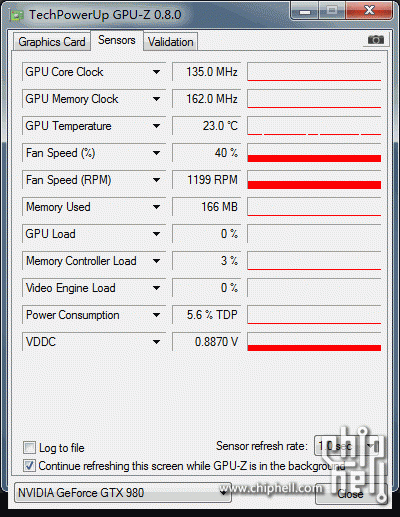
Task: Open GPU Temperature sensor options arrow
Action: click(x=156, y=126)
